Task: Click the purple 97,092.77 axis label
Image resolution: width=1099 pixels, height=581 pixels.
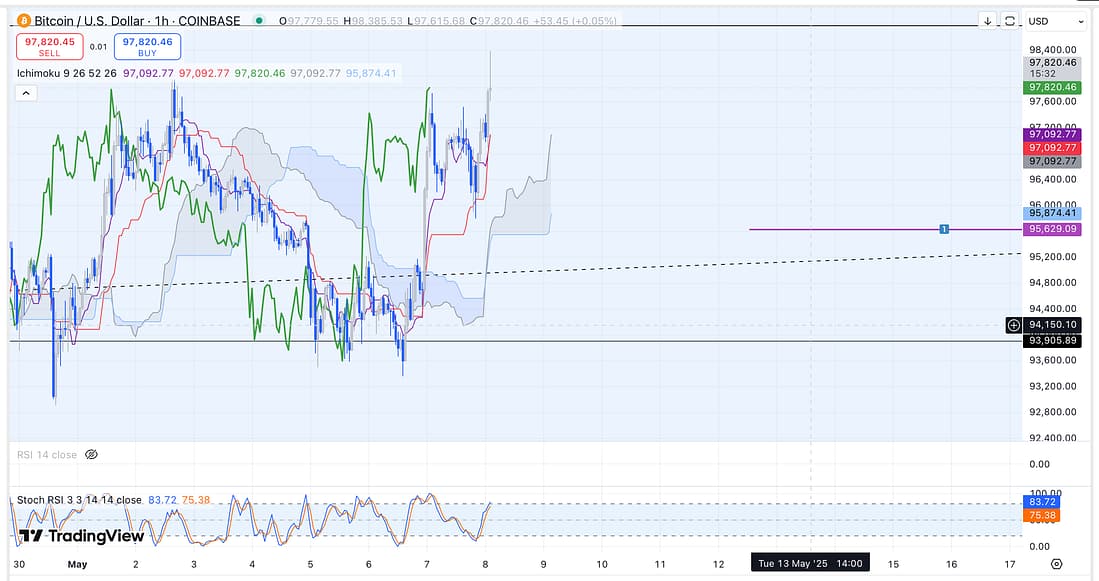Action: click(x=1052, y=135)
